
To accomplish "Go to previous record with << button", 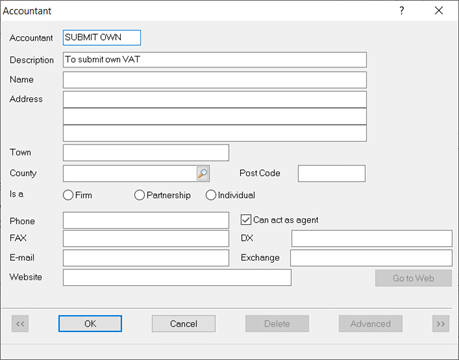I will pos(20,324).
